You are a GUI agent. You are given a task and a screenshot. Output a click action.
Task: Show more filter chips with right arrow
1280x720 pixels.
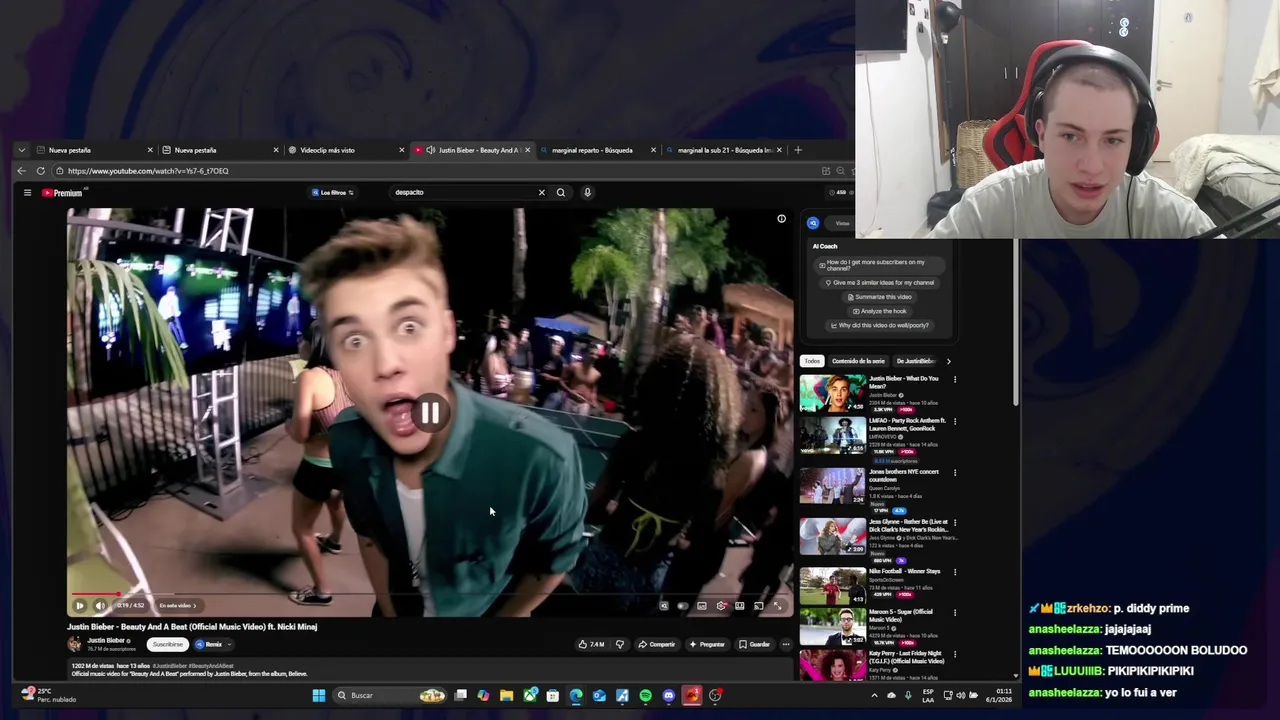pyautogui.click(x=948, y=361)
